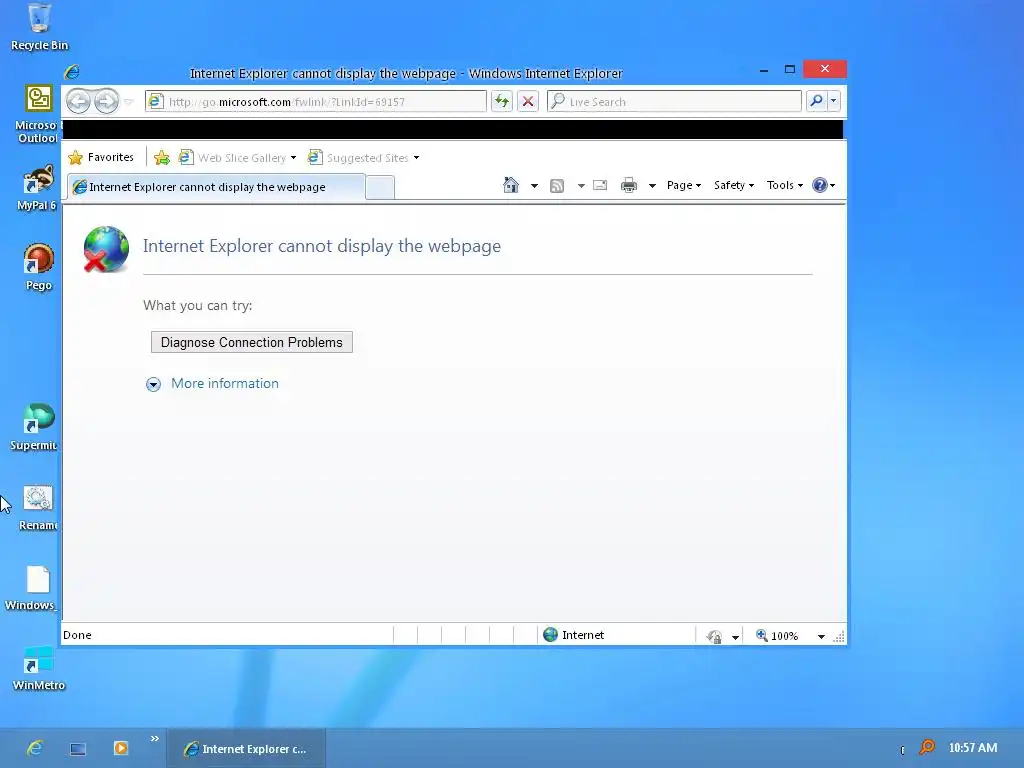
Task: Select the Supermium desktop shortcut
Action: [x=35, y=426]
